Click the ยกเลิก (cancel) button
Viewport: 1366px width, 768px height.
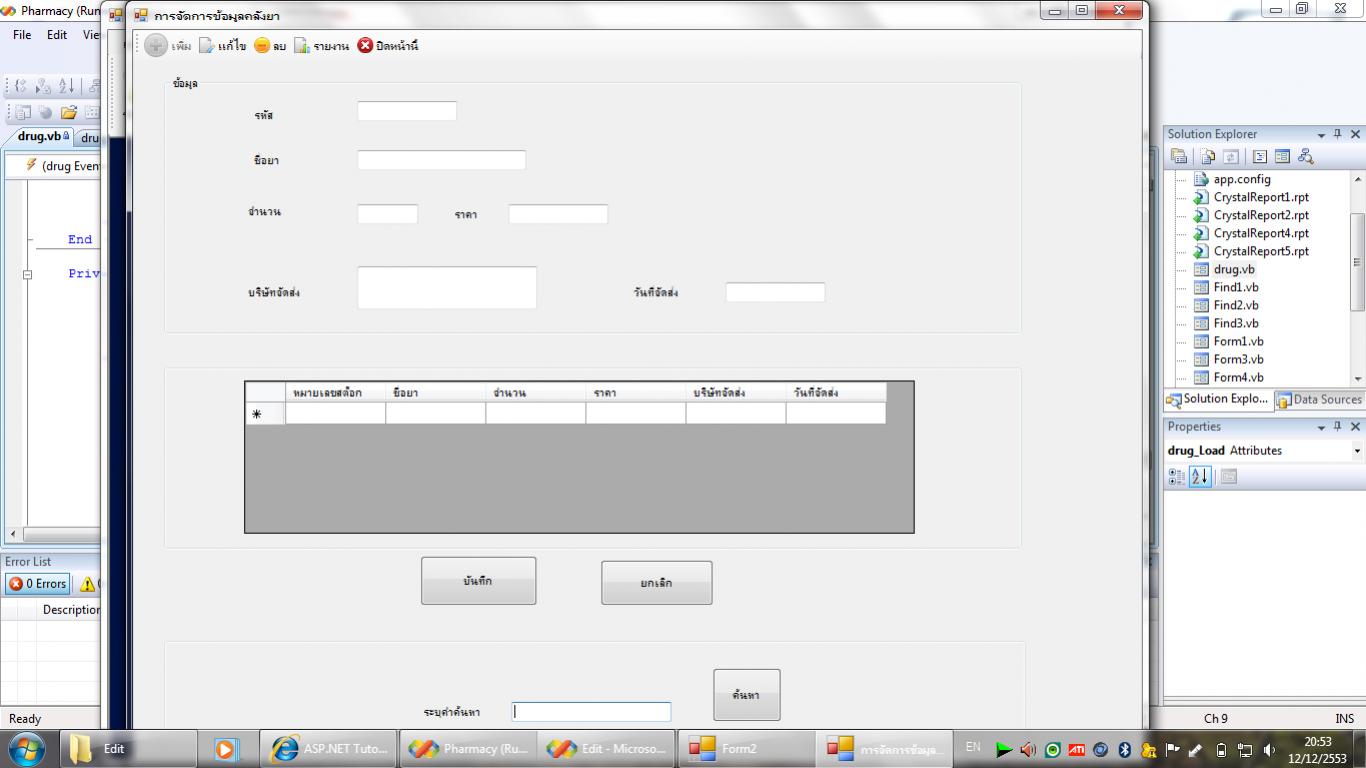coord(656,583)
